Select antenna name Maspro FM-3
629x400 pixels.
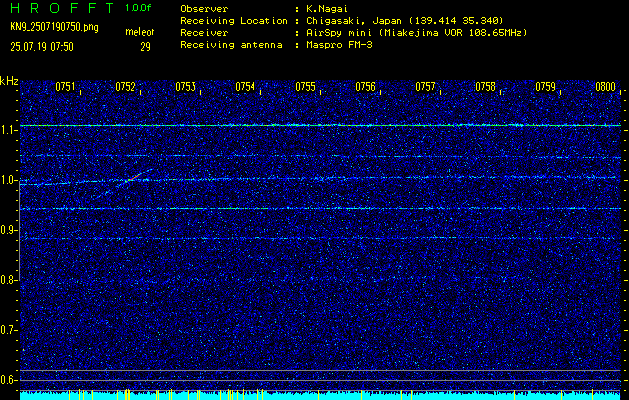pos(339,45)
